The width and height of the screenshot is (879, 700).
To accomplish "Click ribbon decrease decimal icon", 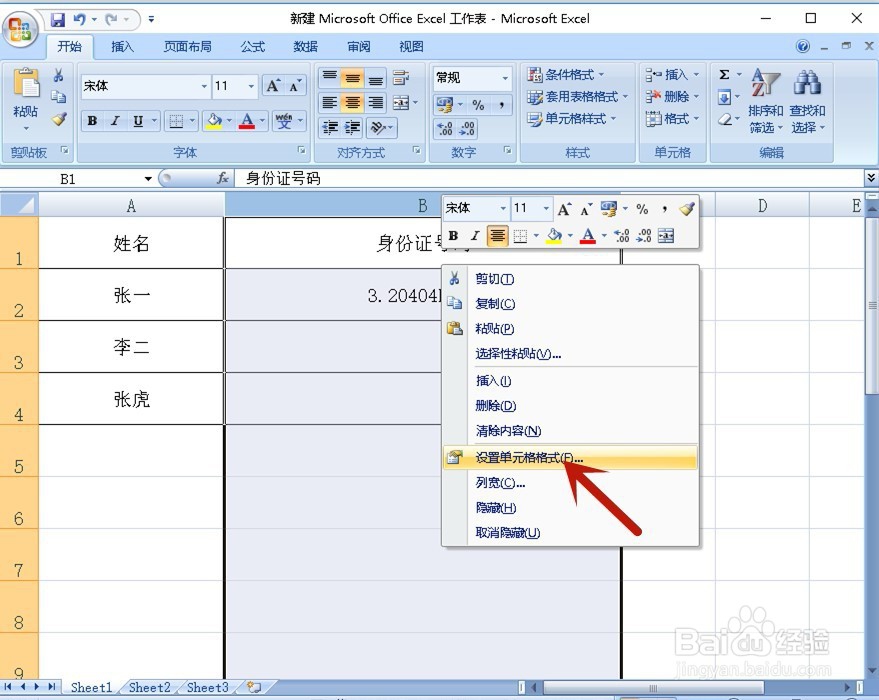I will pyautogui.click(x=467, y=129).
